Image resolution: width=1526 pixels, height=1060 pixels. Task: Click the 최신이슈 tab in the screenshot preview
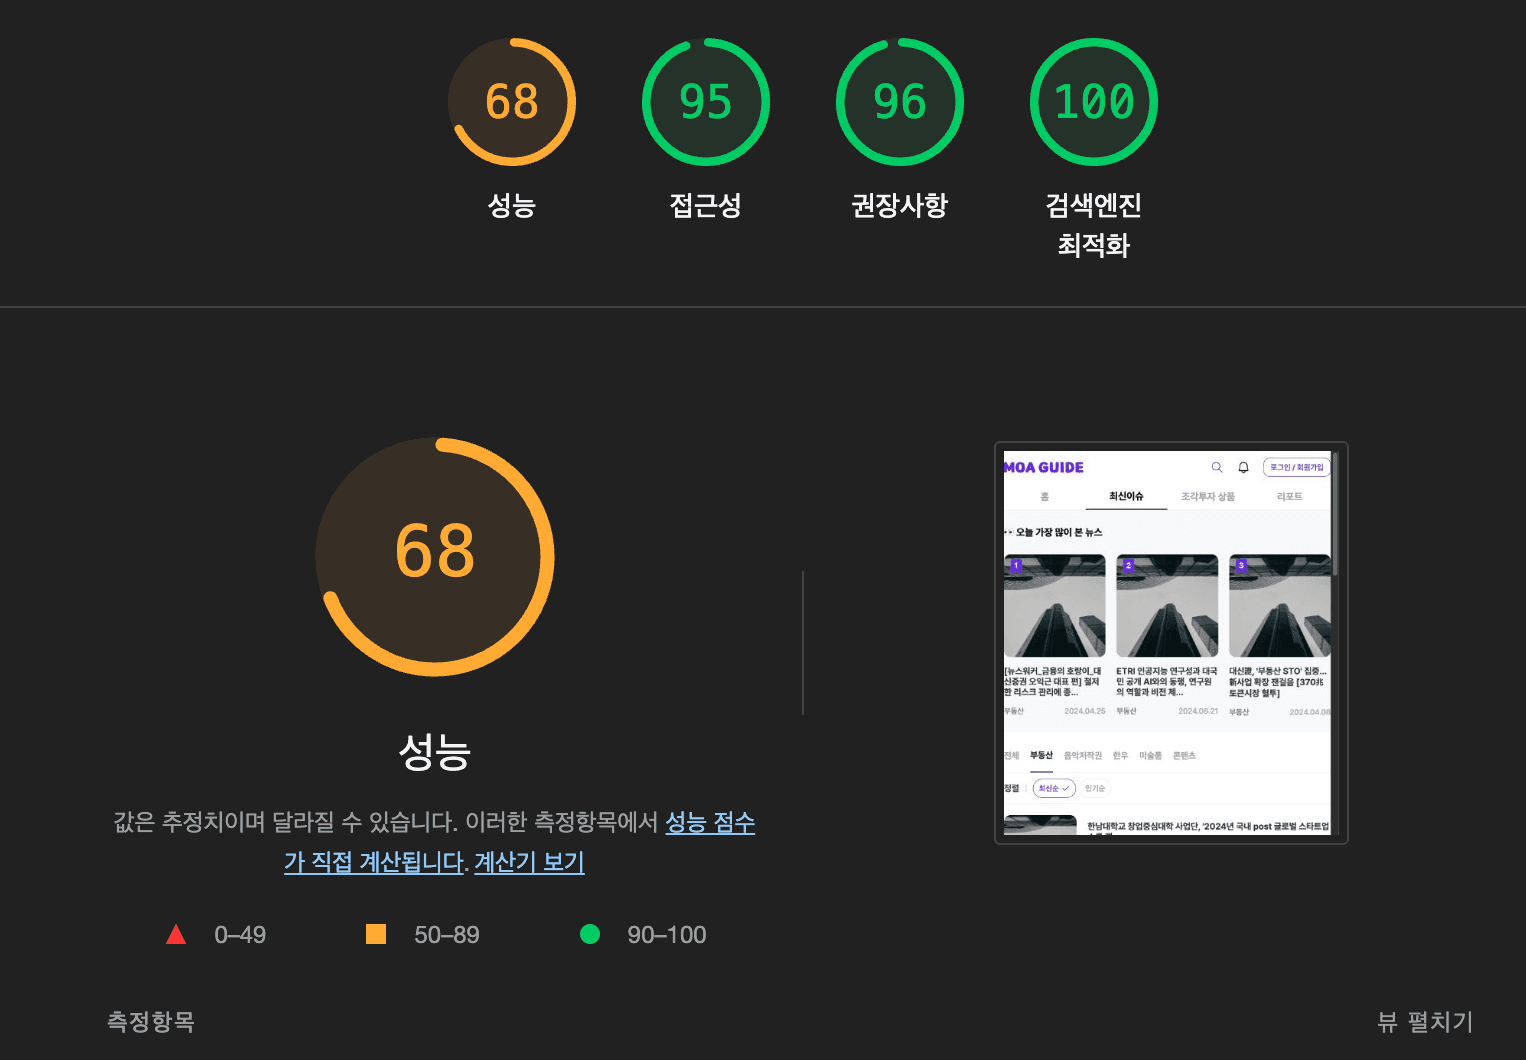(1126, 496)
